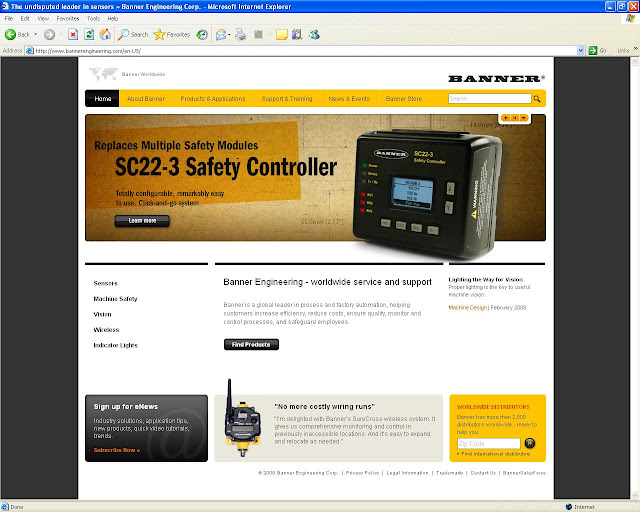Viewport: 640px width, 512px height.
Task: Expand the Links toolbar chevron
Action: point(636,49)
